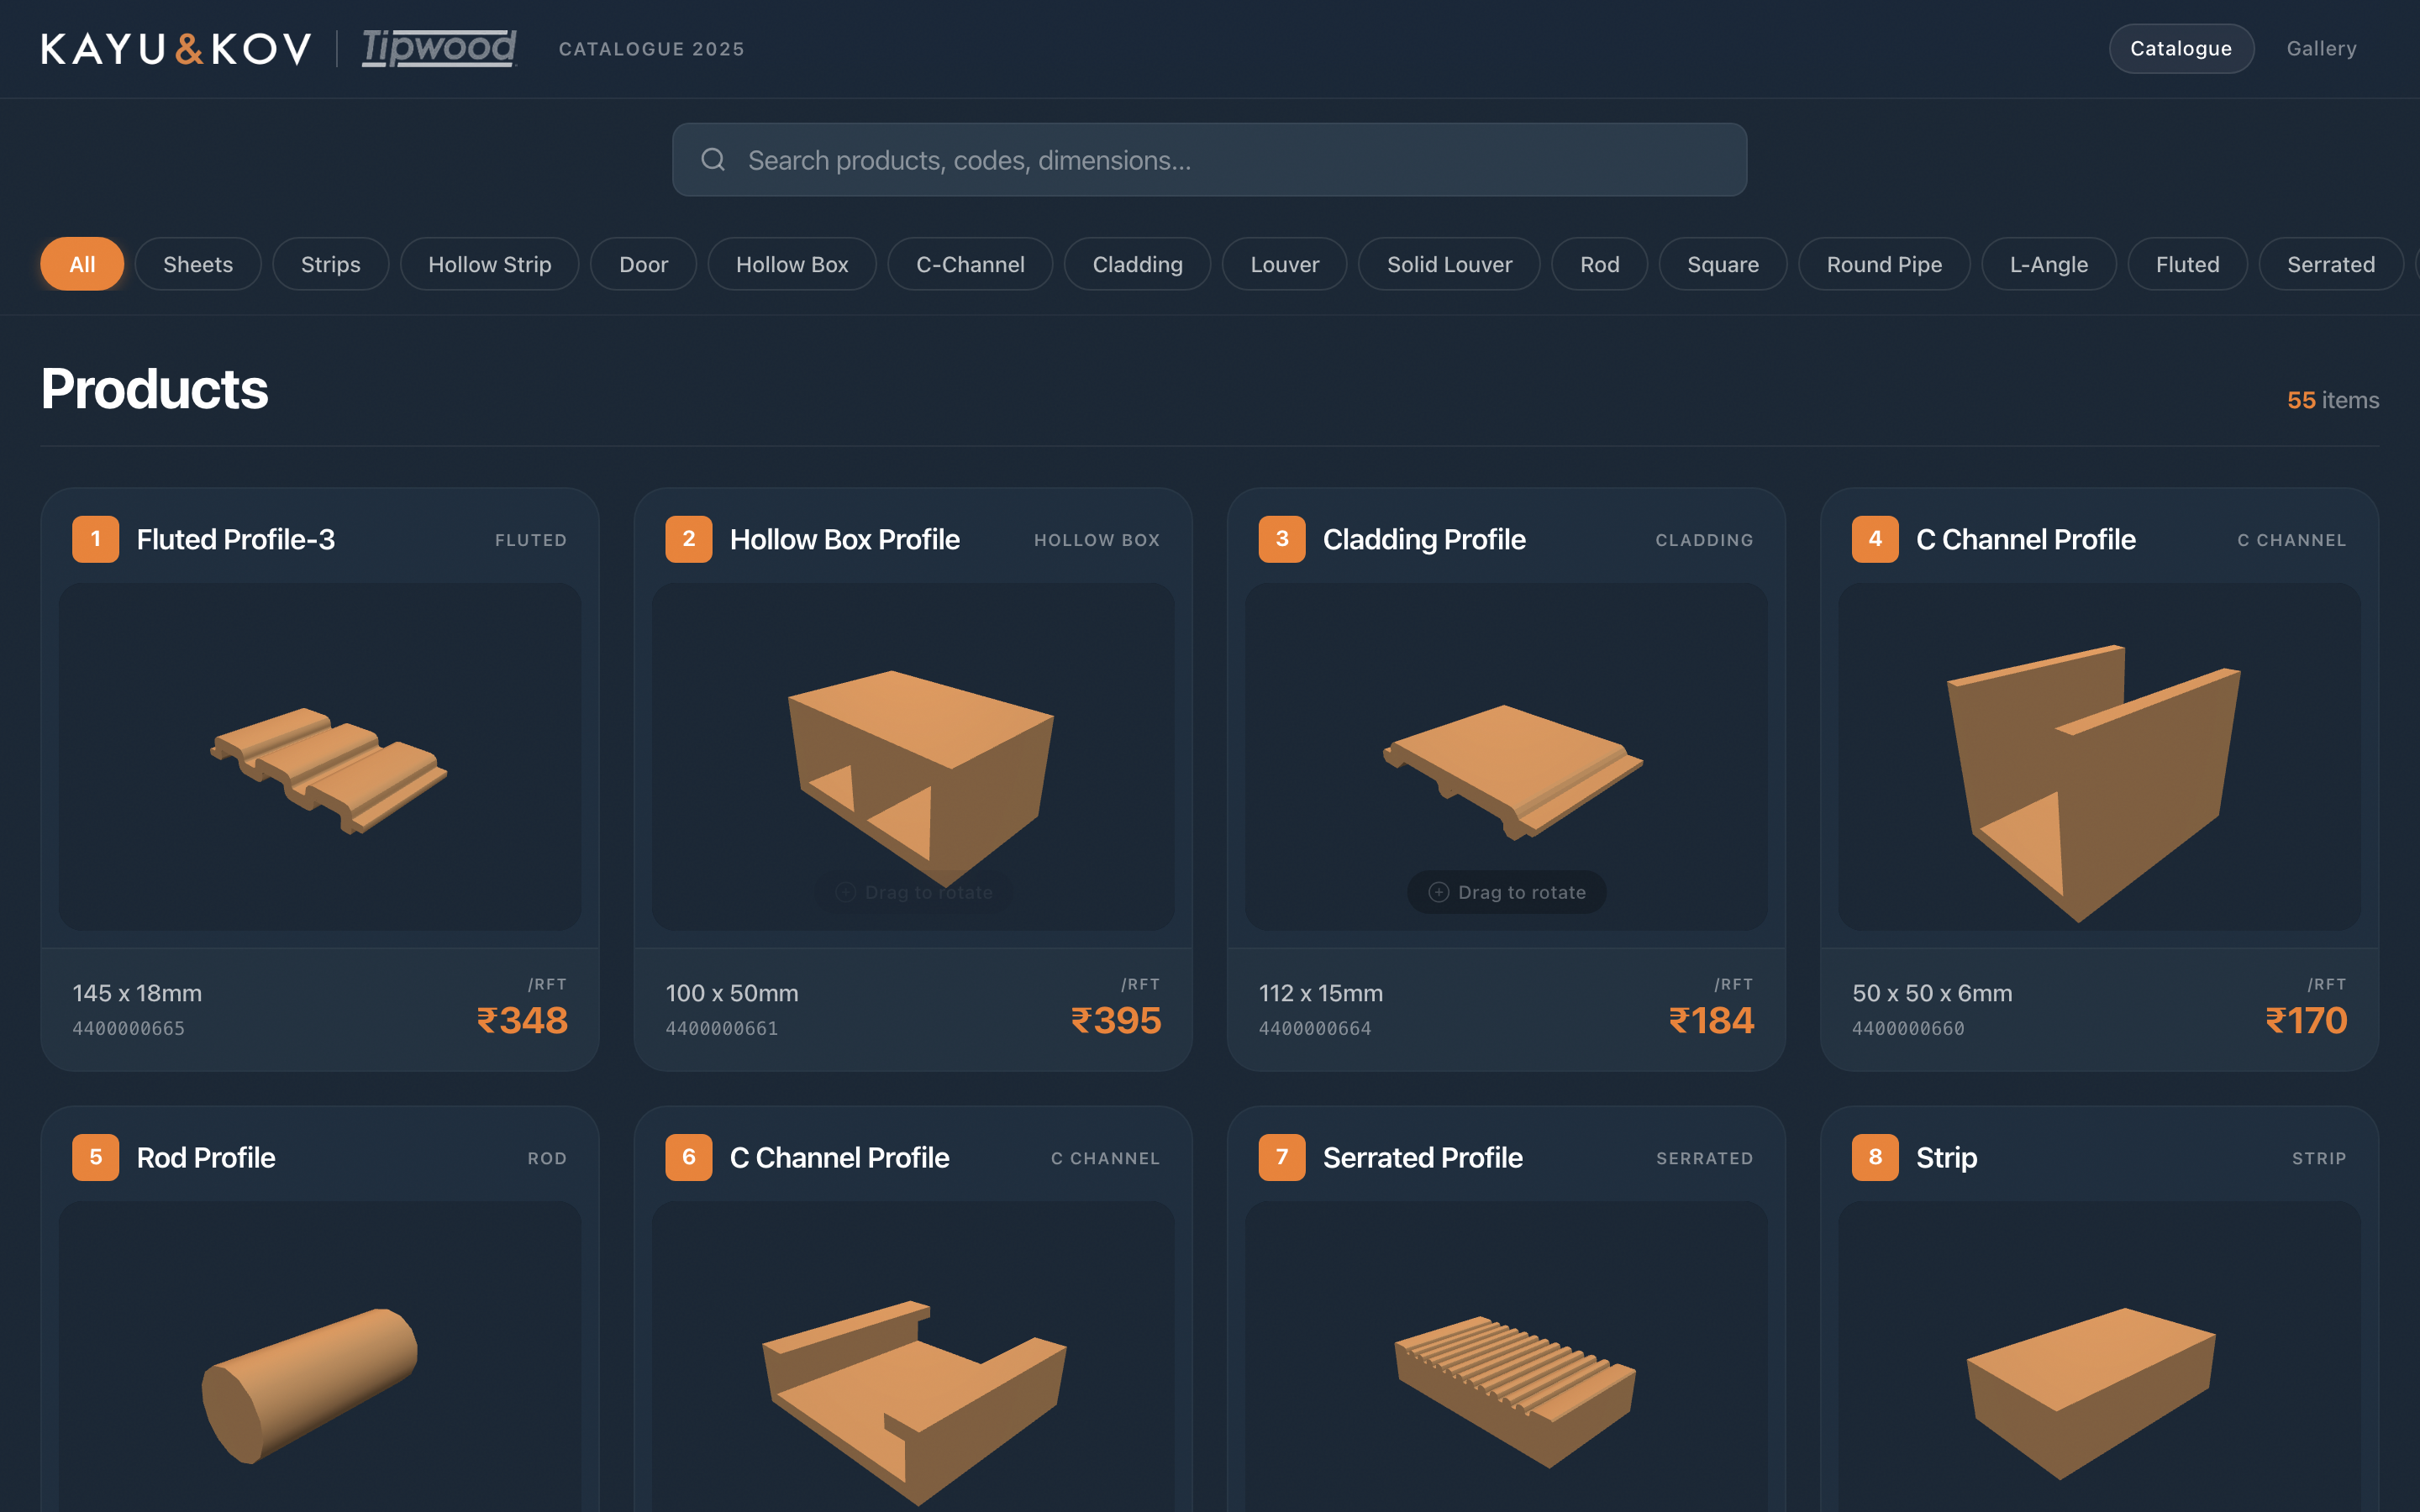Focus the product search field
The image size is (2420, 1512).
click(1209, 160)
